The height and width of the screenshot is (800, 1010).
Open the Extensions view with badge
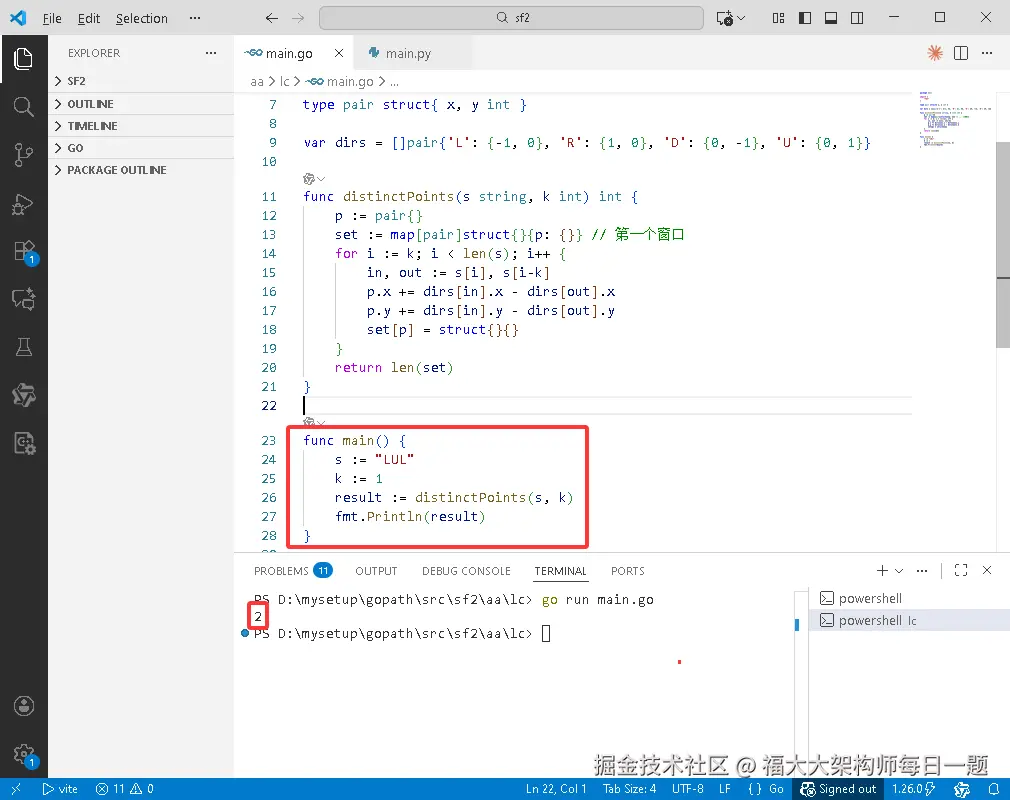tap(24, 251)
